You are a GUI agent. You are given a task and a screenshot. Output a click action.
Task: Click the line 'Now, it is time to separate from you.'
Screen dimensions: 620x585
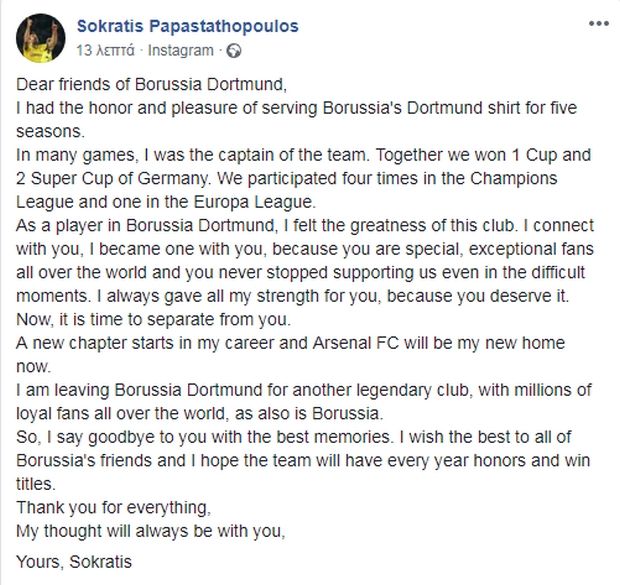153,319
